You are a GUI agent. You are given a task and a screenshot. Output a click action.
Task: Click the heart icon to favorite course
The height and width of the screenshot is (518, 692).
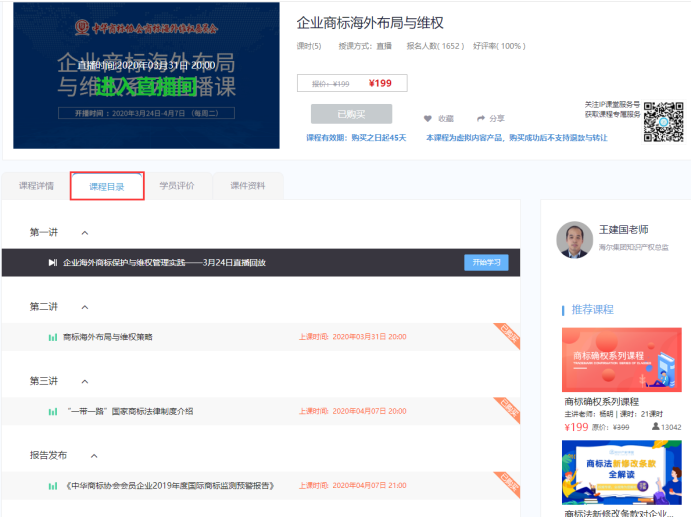click(x=428, y=118)
